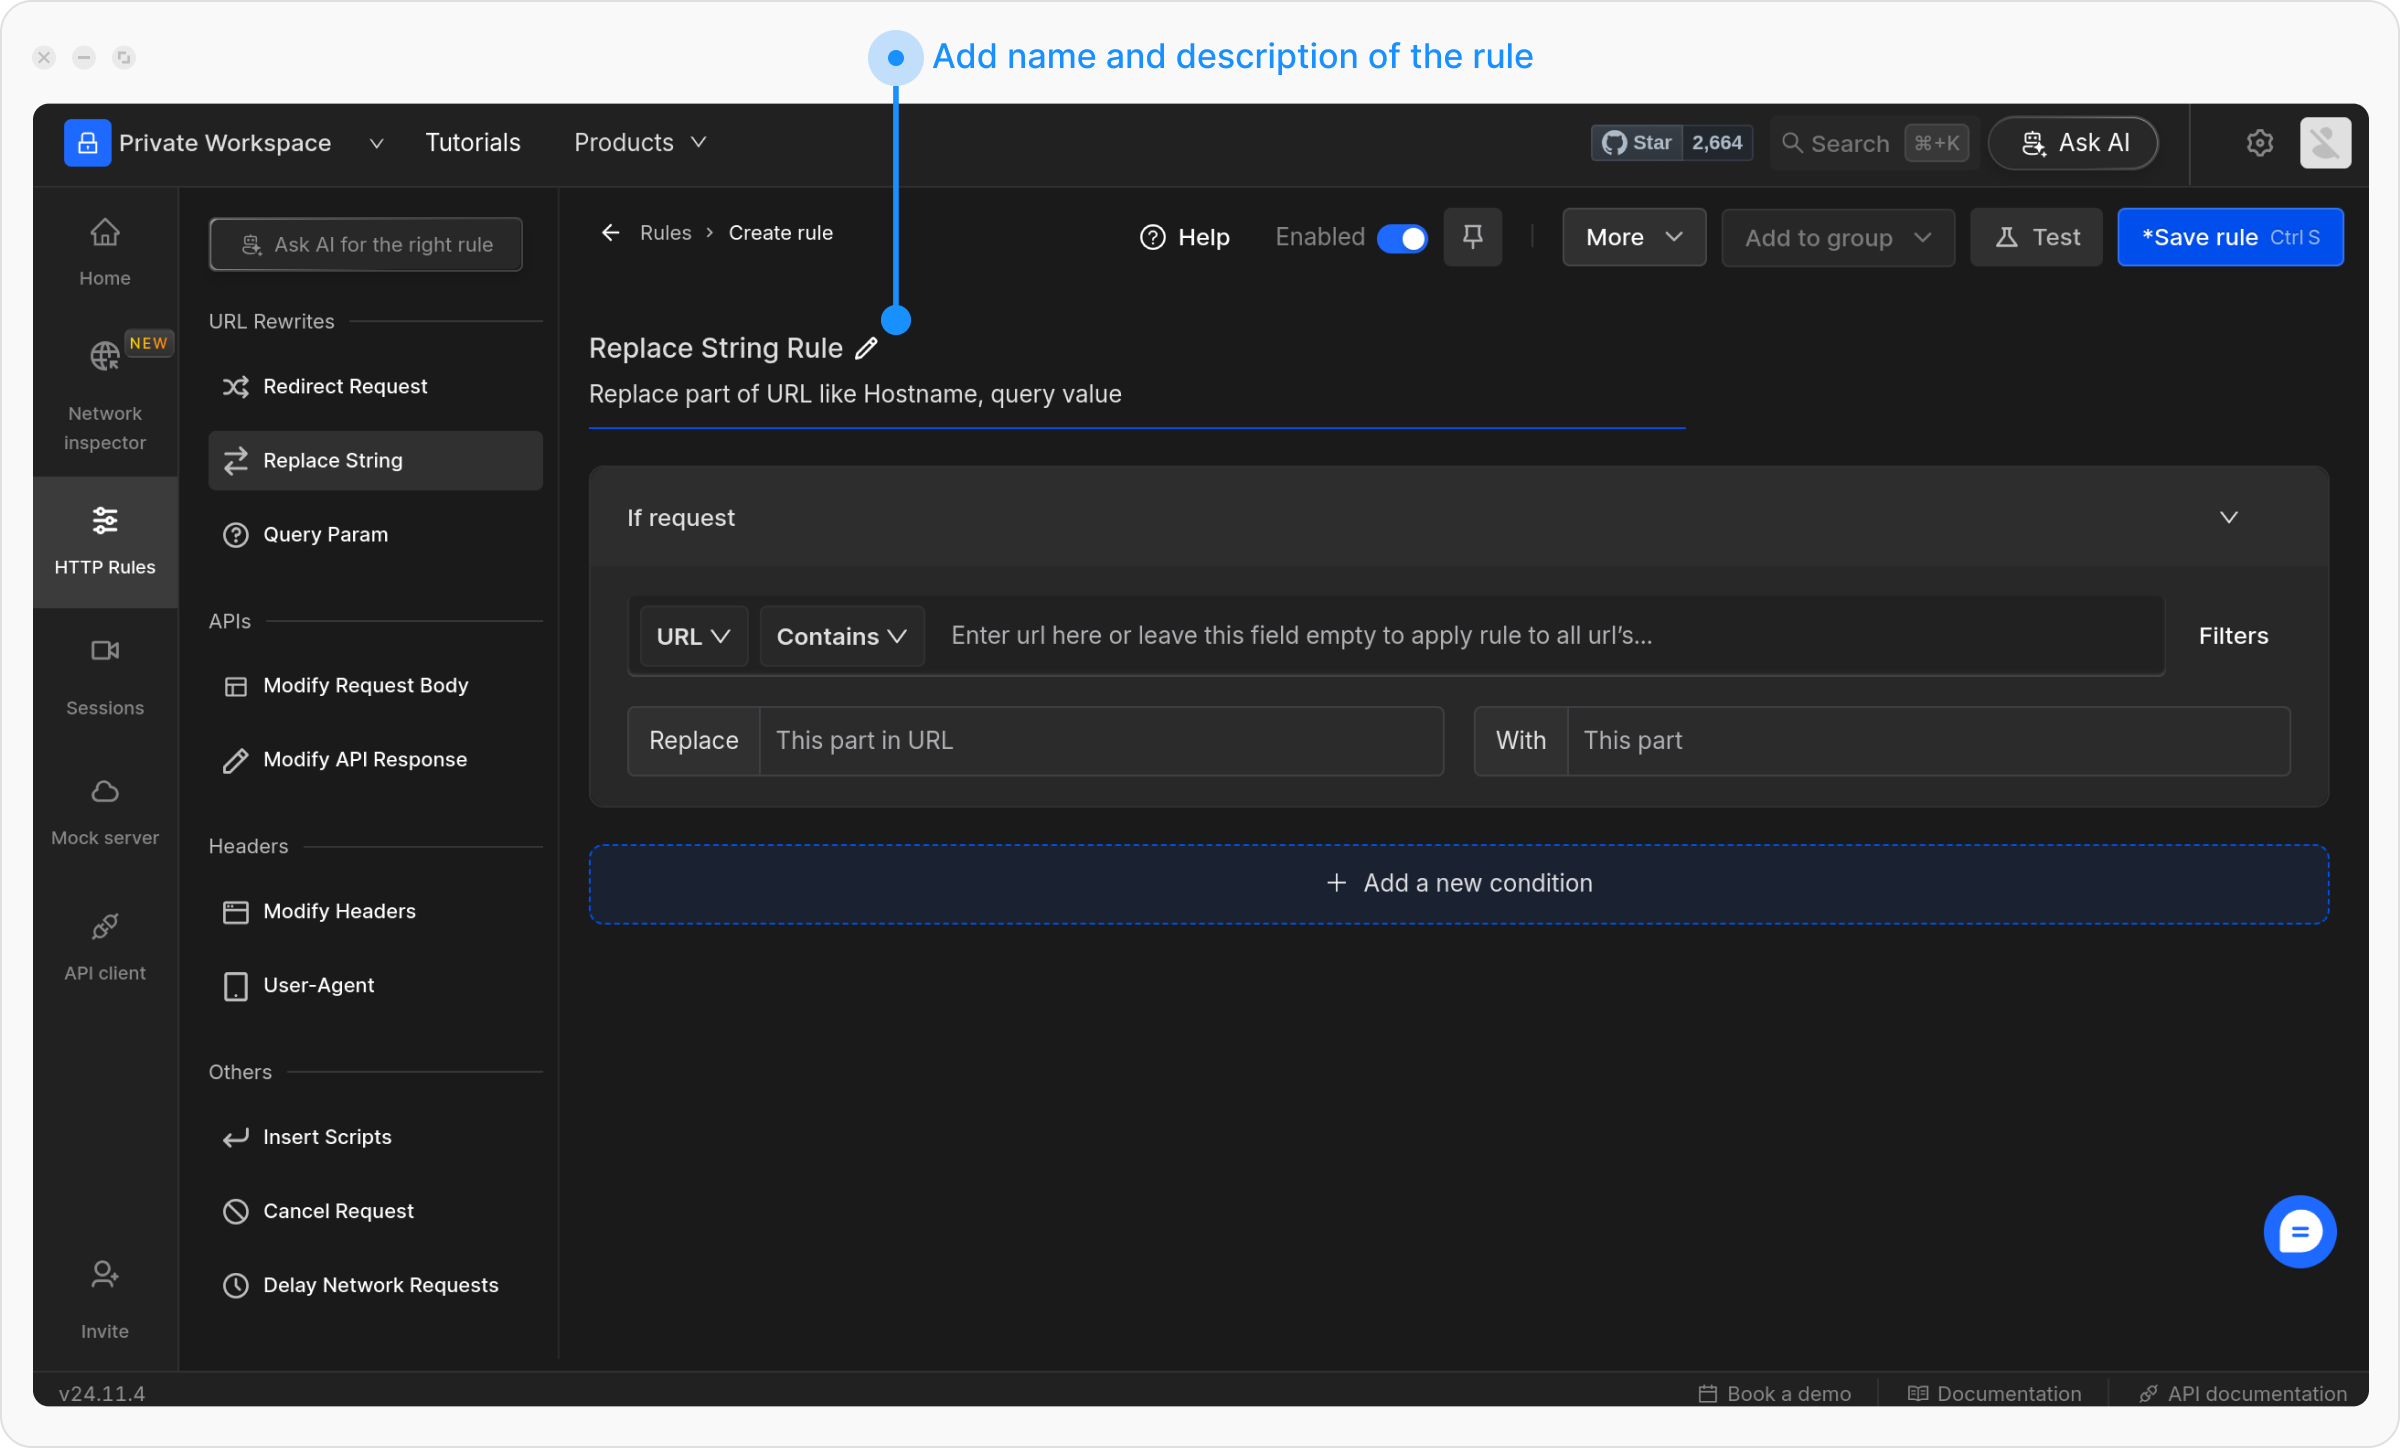The image size is (2400, 1448).
Task: Open the URL source dropdown
Action: pos(693,636)
